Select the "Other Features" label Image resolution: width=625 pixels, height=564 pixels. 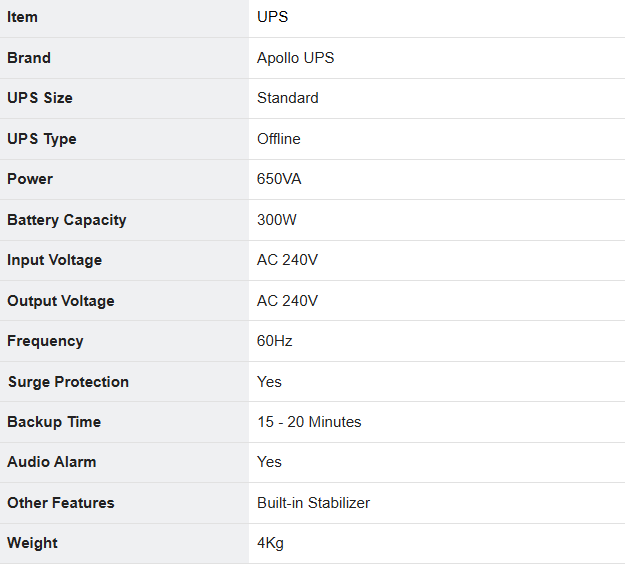point(61,503)
